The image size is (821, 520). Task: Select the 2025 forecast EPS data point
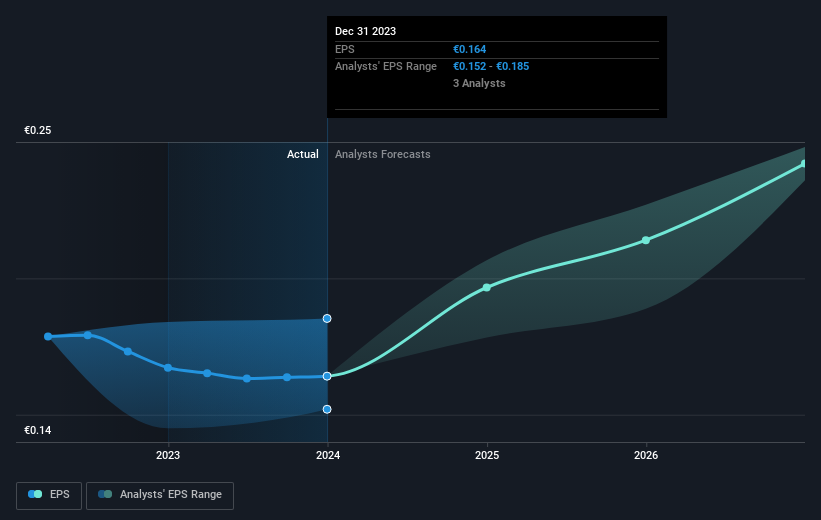[487, 287]
